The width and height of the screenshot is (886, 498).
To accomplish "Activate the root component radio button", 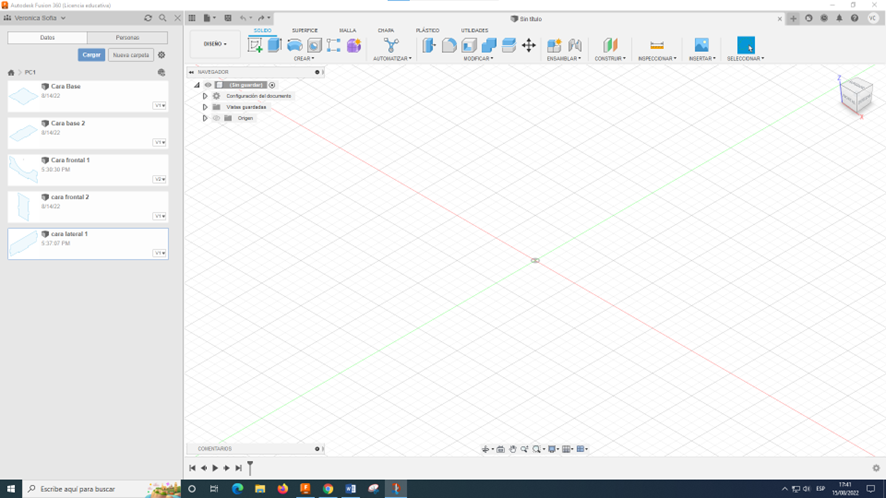I will click(x=272, y=85).
